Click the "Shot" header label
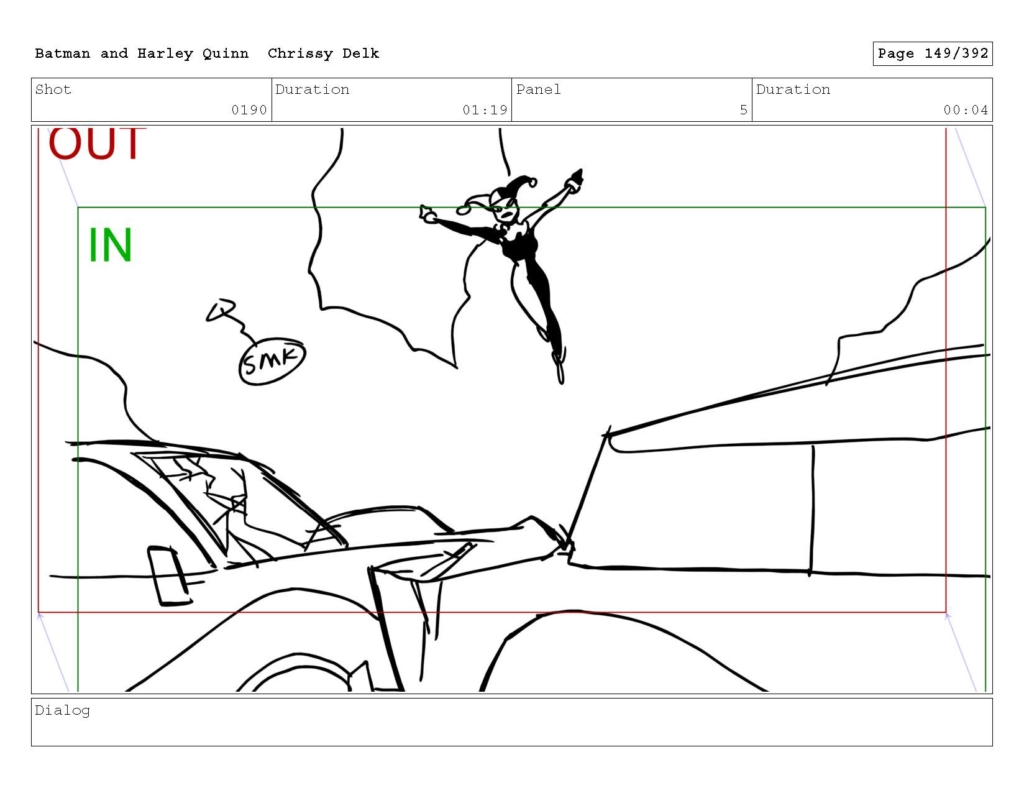Image resolution: width=1024 pixels, height=793 pixels. (53, 89)
